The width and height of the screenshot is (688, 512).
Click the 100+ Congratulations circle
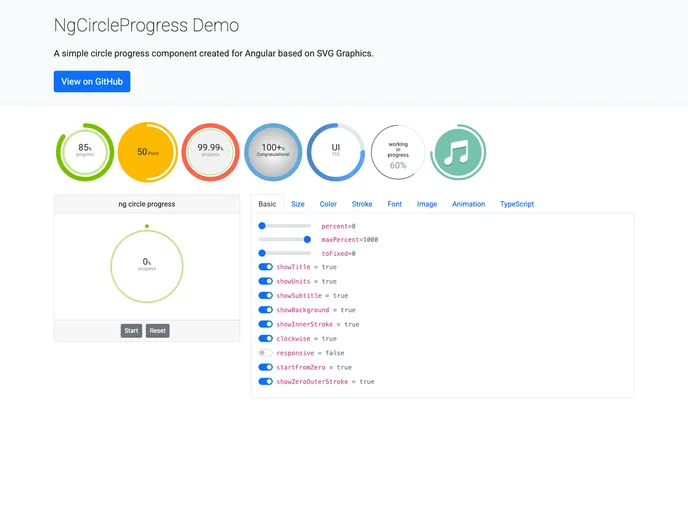coord(273,152)
